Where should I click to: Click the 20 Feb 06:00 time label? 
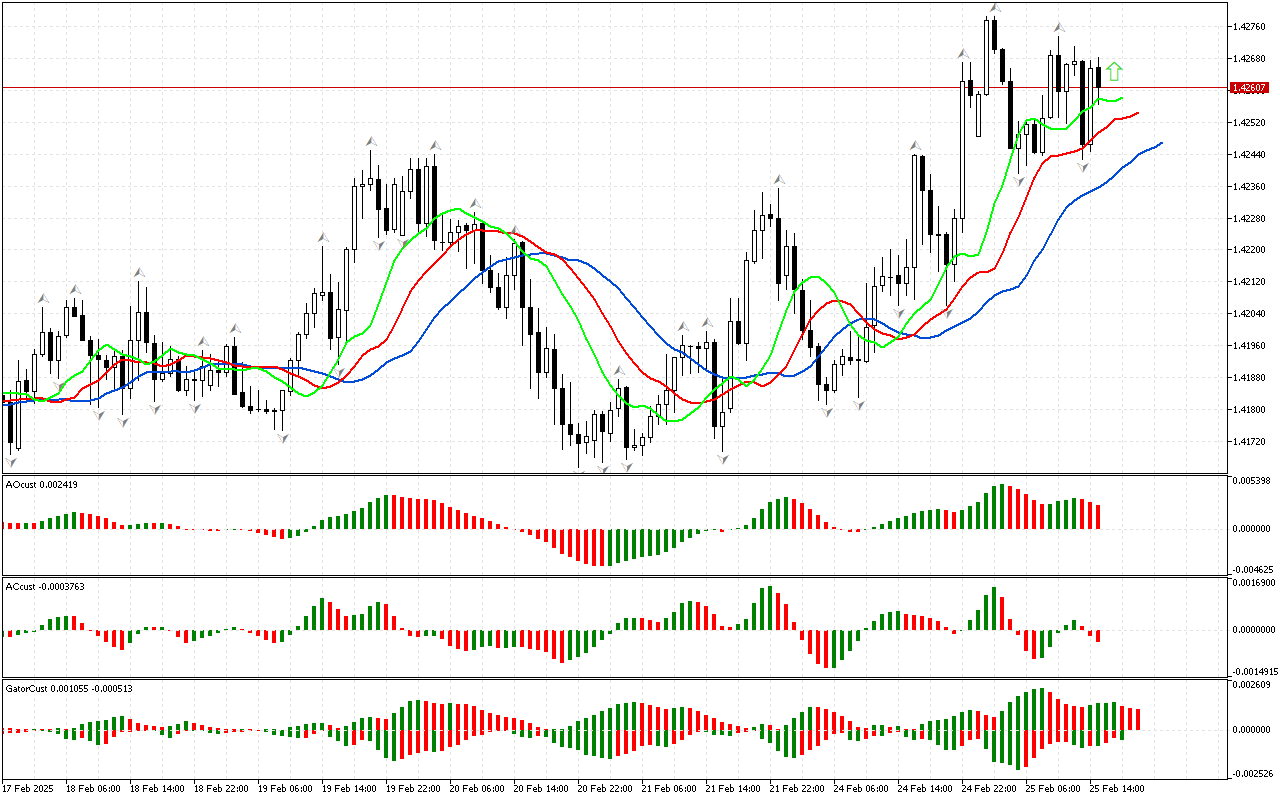(x=477, y=789)
